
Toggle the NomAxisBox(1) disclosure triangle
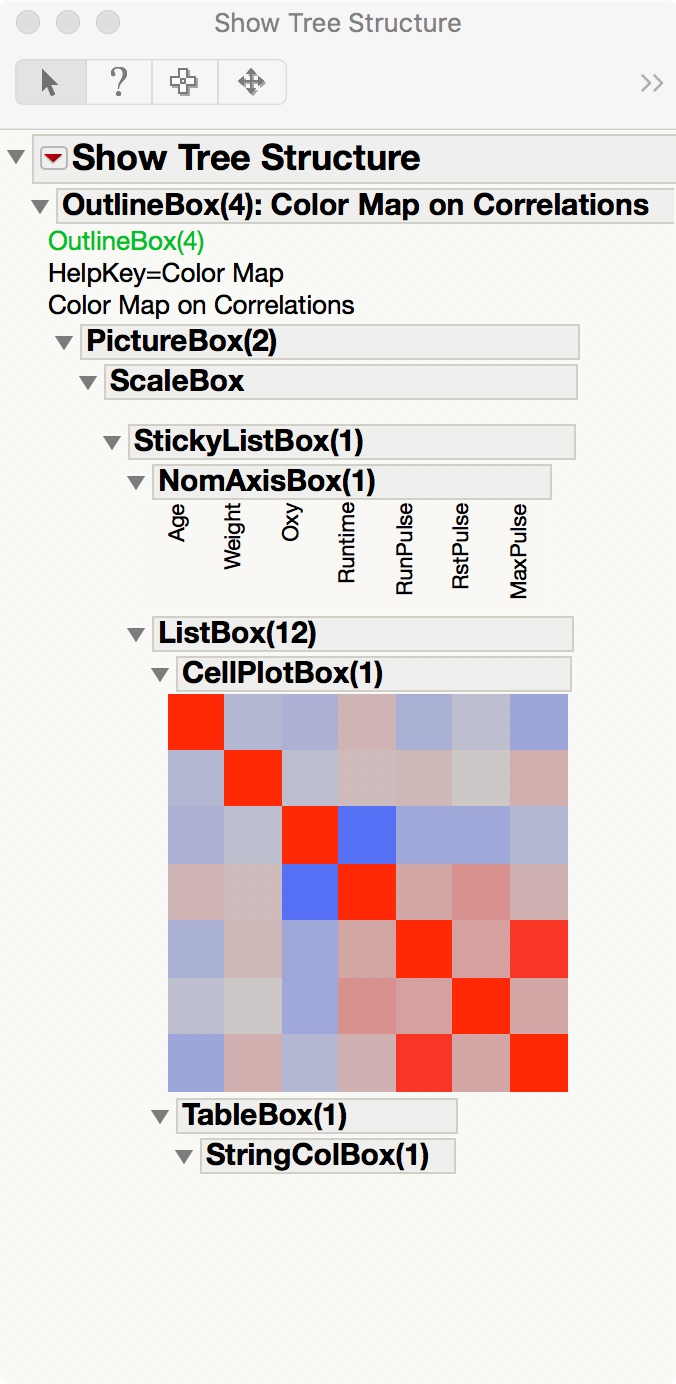click(136, 482)
